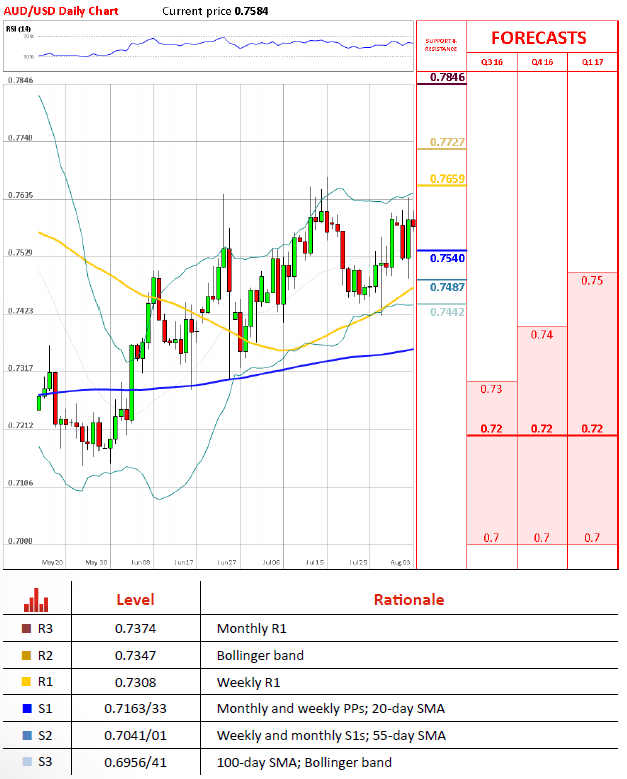Image resolution: width=627 pixels, height=779 pixels.
Task: Click the 100-day SMA; Bollinger band rationale
Action: coord(304,762)
